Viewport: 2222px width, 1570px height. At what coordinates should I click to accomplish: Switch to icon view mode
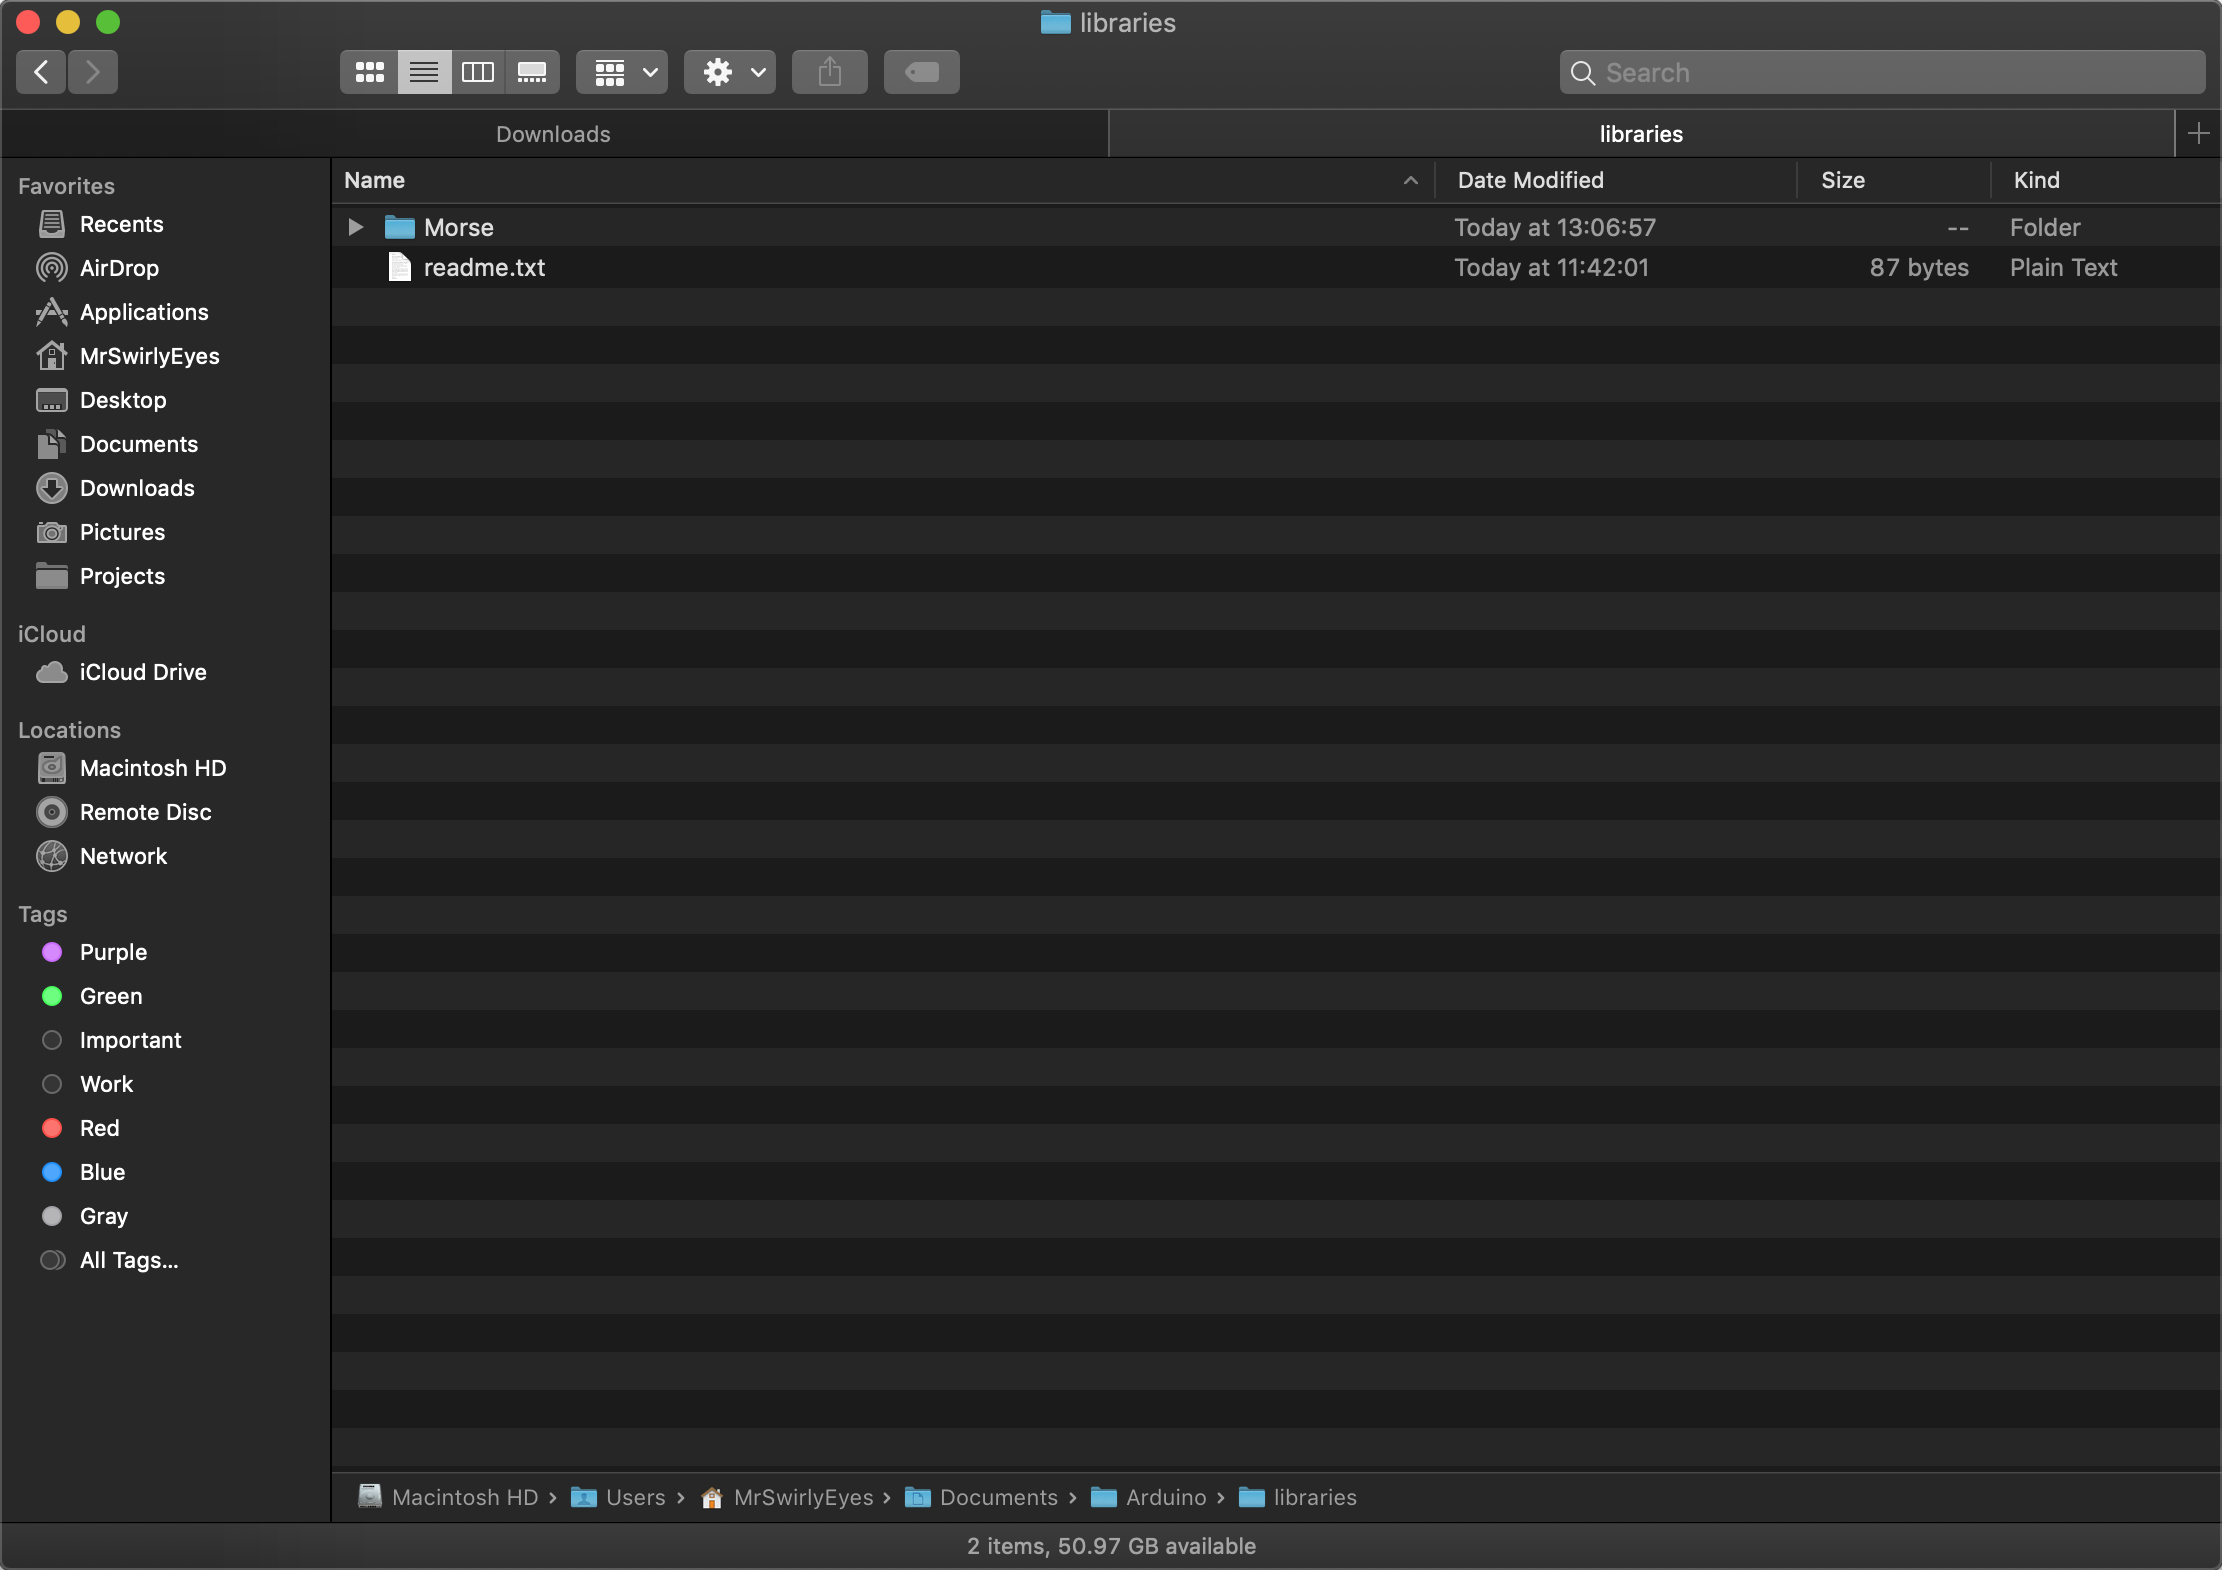tap(369, 72)
